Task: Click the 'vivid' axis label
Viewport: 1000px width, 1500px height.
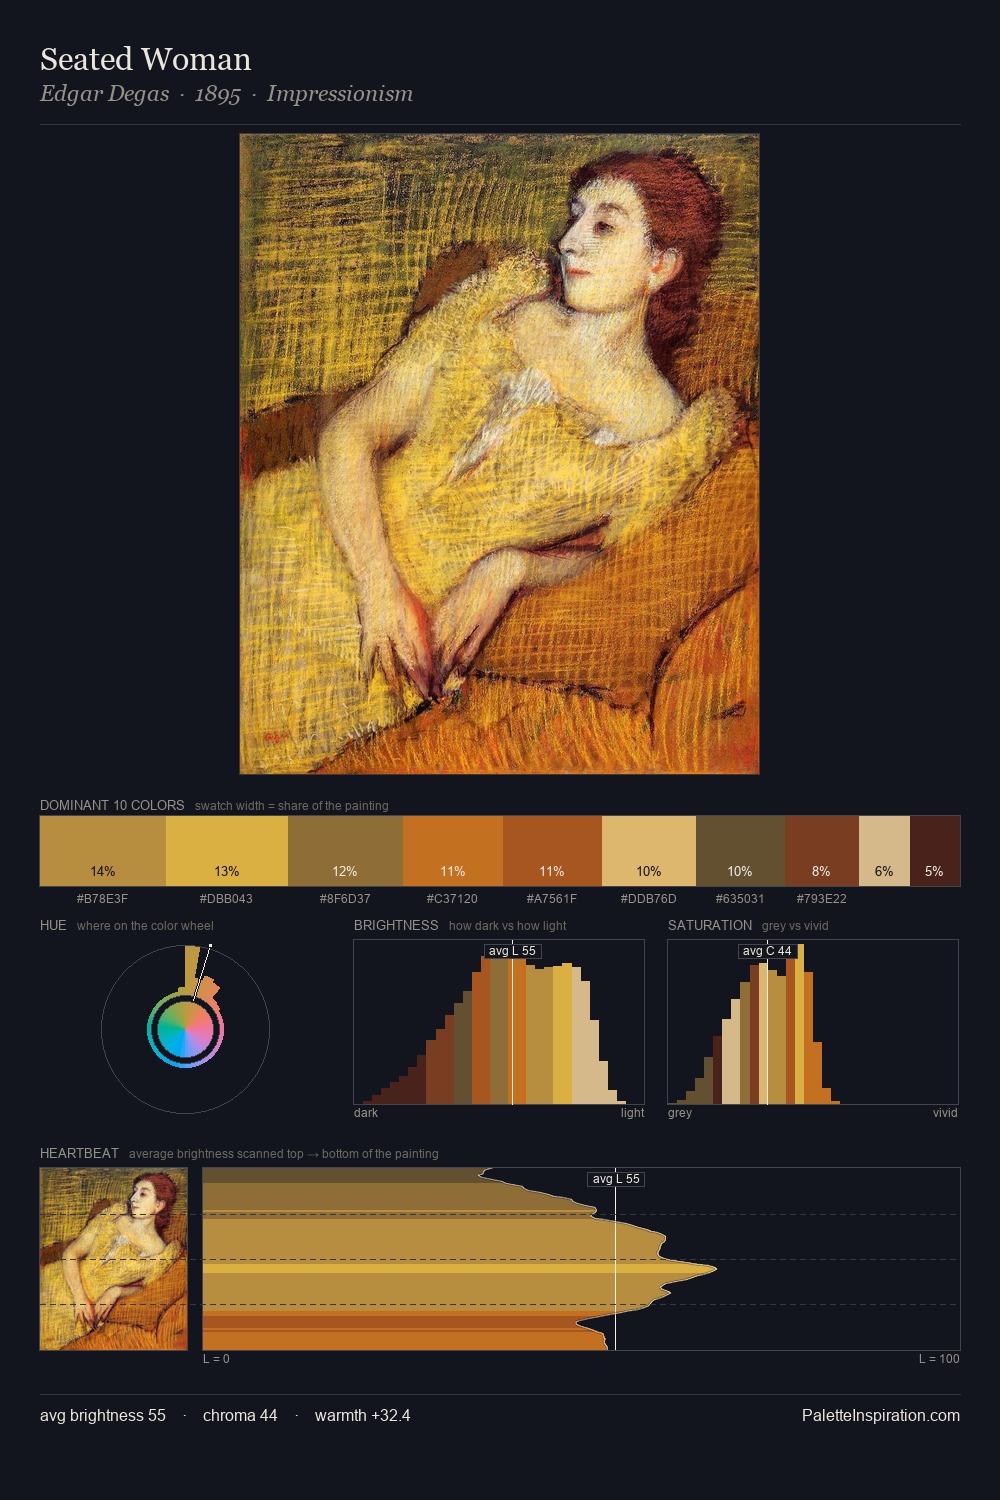Action: 945,1113
